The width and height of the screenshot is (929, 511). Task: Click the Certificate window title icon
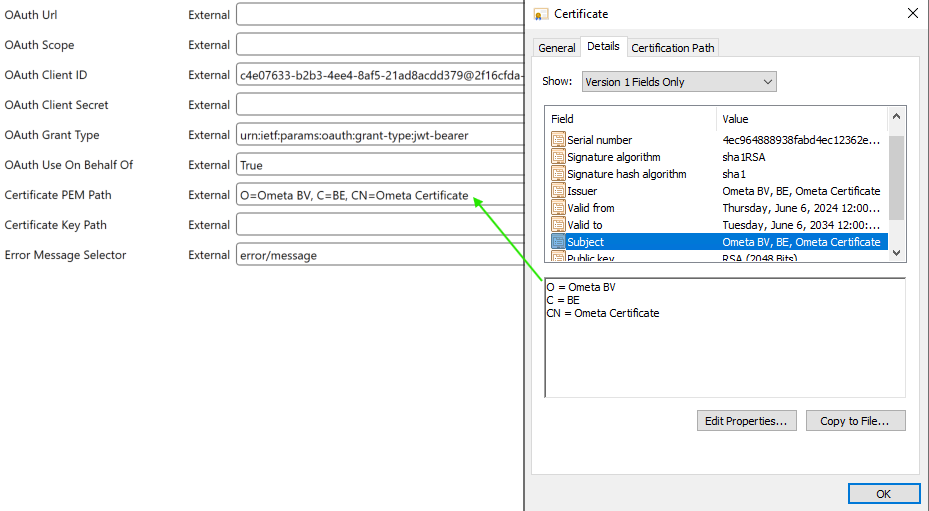[540, 14]
